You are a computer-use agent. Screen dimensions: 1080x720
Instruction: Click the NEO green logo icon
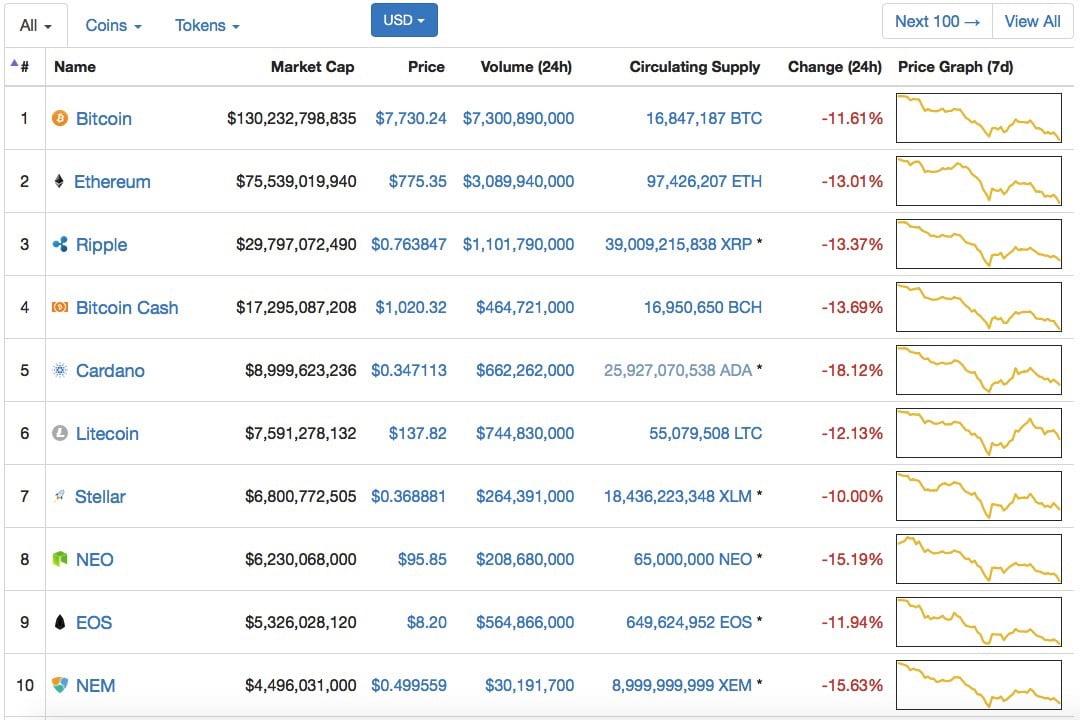[x=60, y=559]
